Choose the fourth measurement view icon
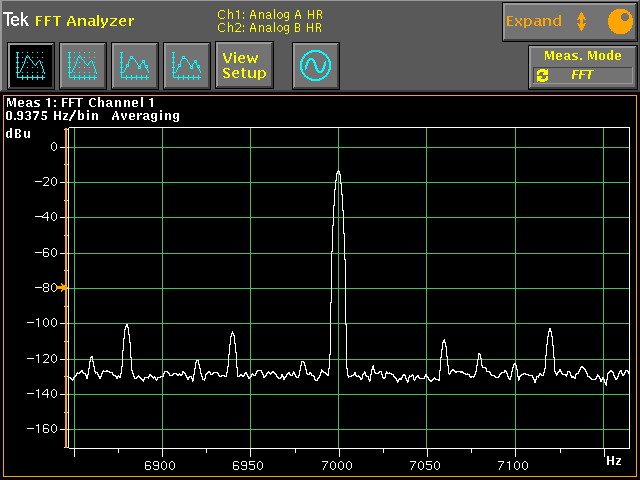Screen dimensions: 640x480 pos(186,66)
